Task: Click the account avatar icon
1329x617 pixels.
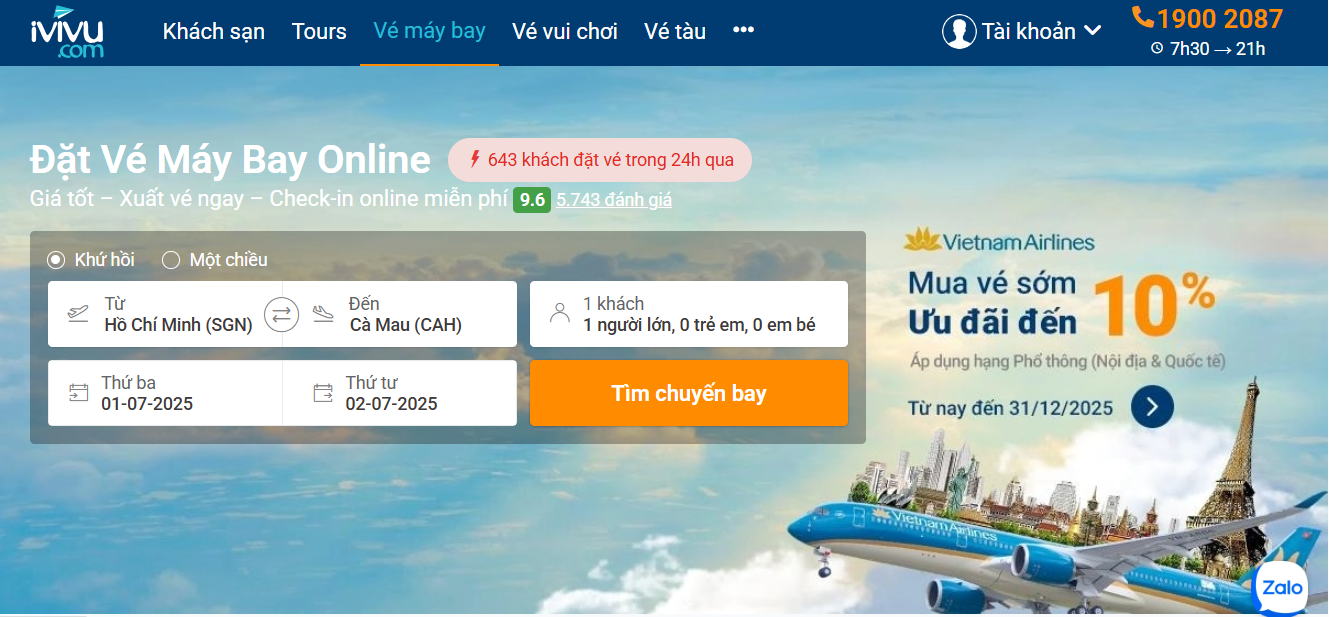Action: 959,31
